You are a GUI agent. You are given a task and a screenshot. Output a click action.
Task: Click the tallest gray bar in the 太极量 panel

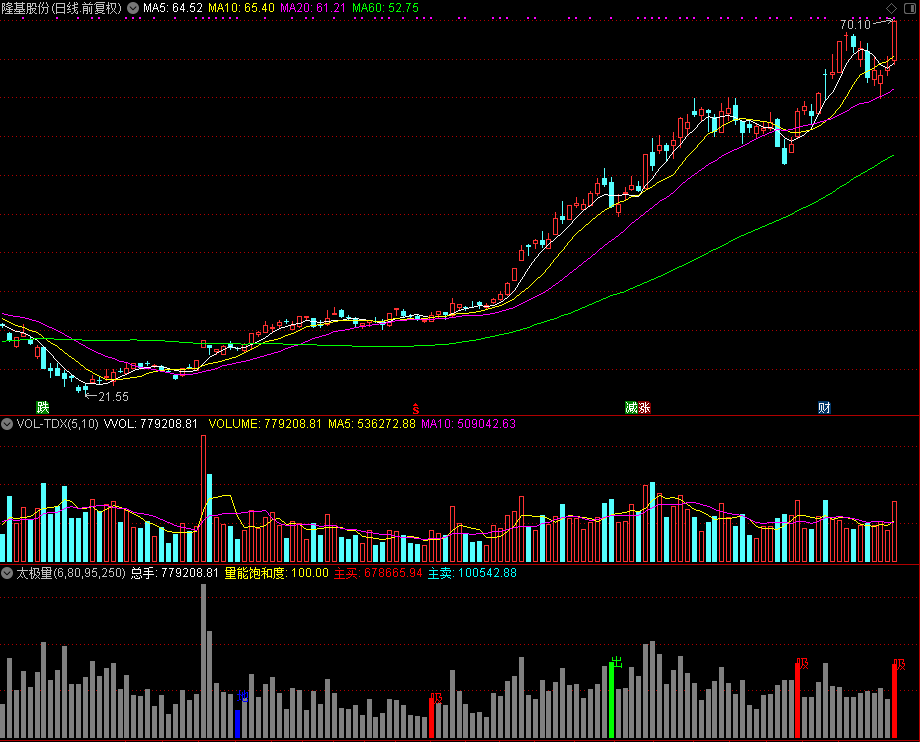tap(204, 661)
